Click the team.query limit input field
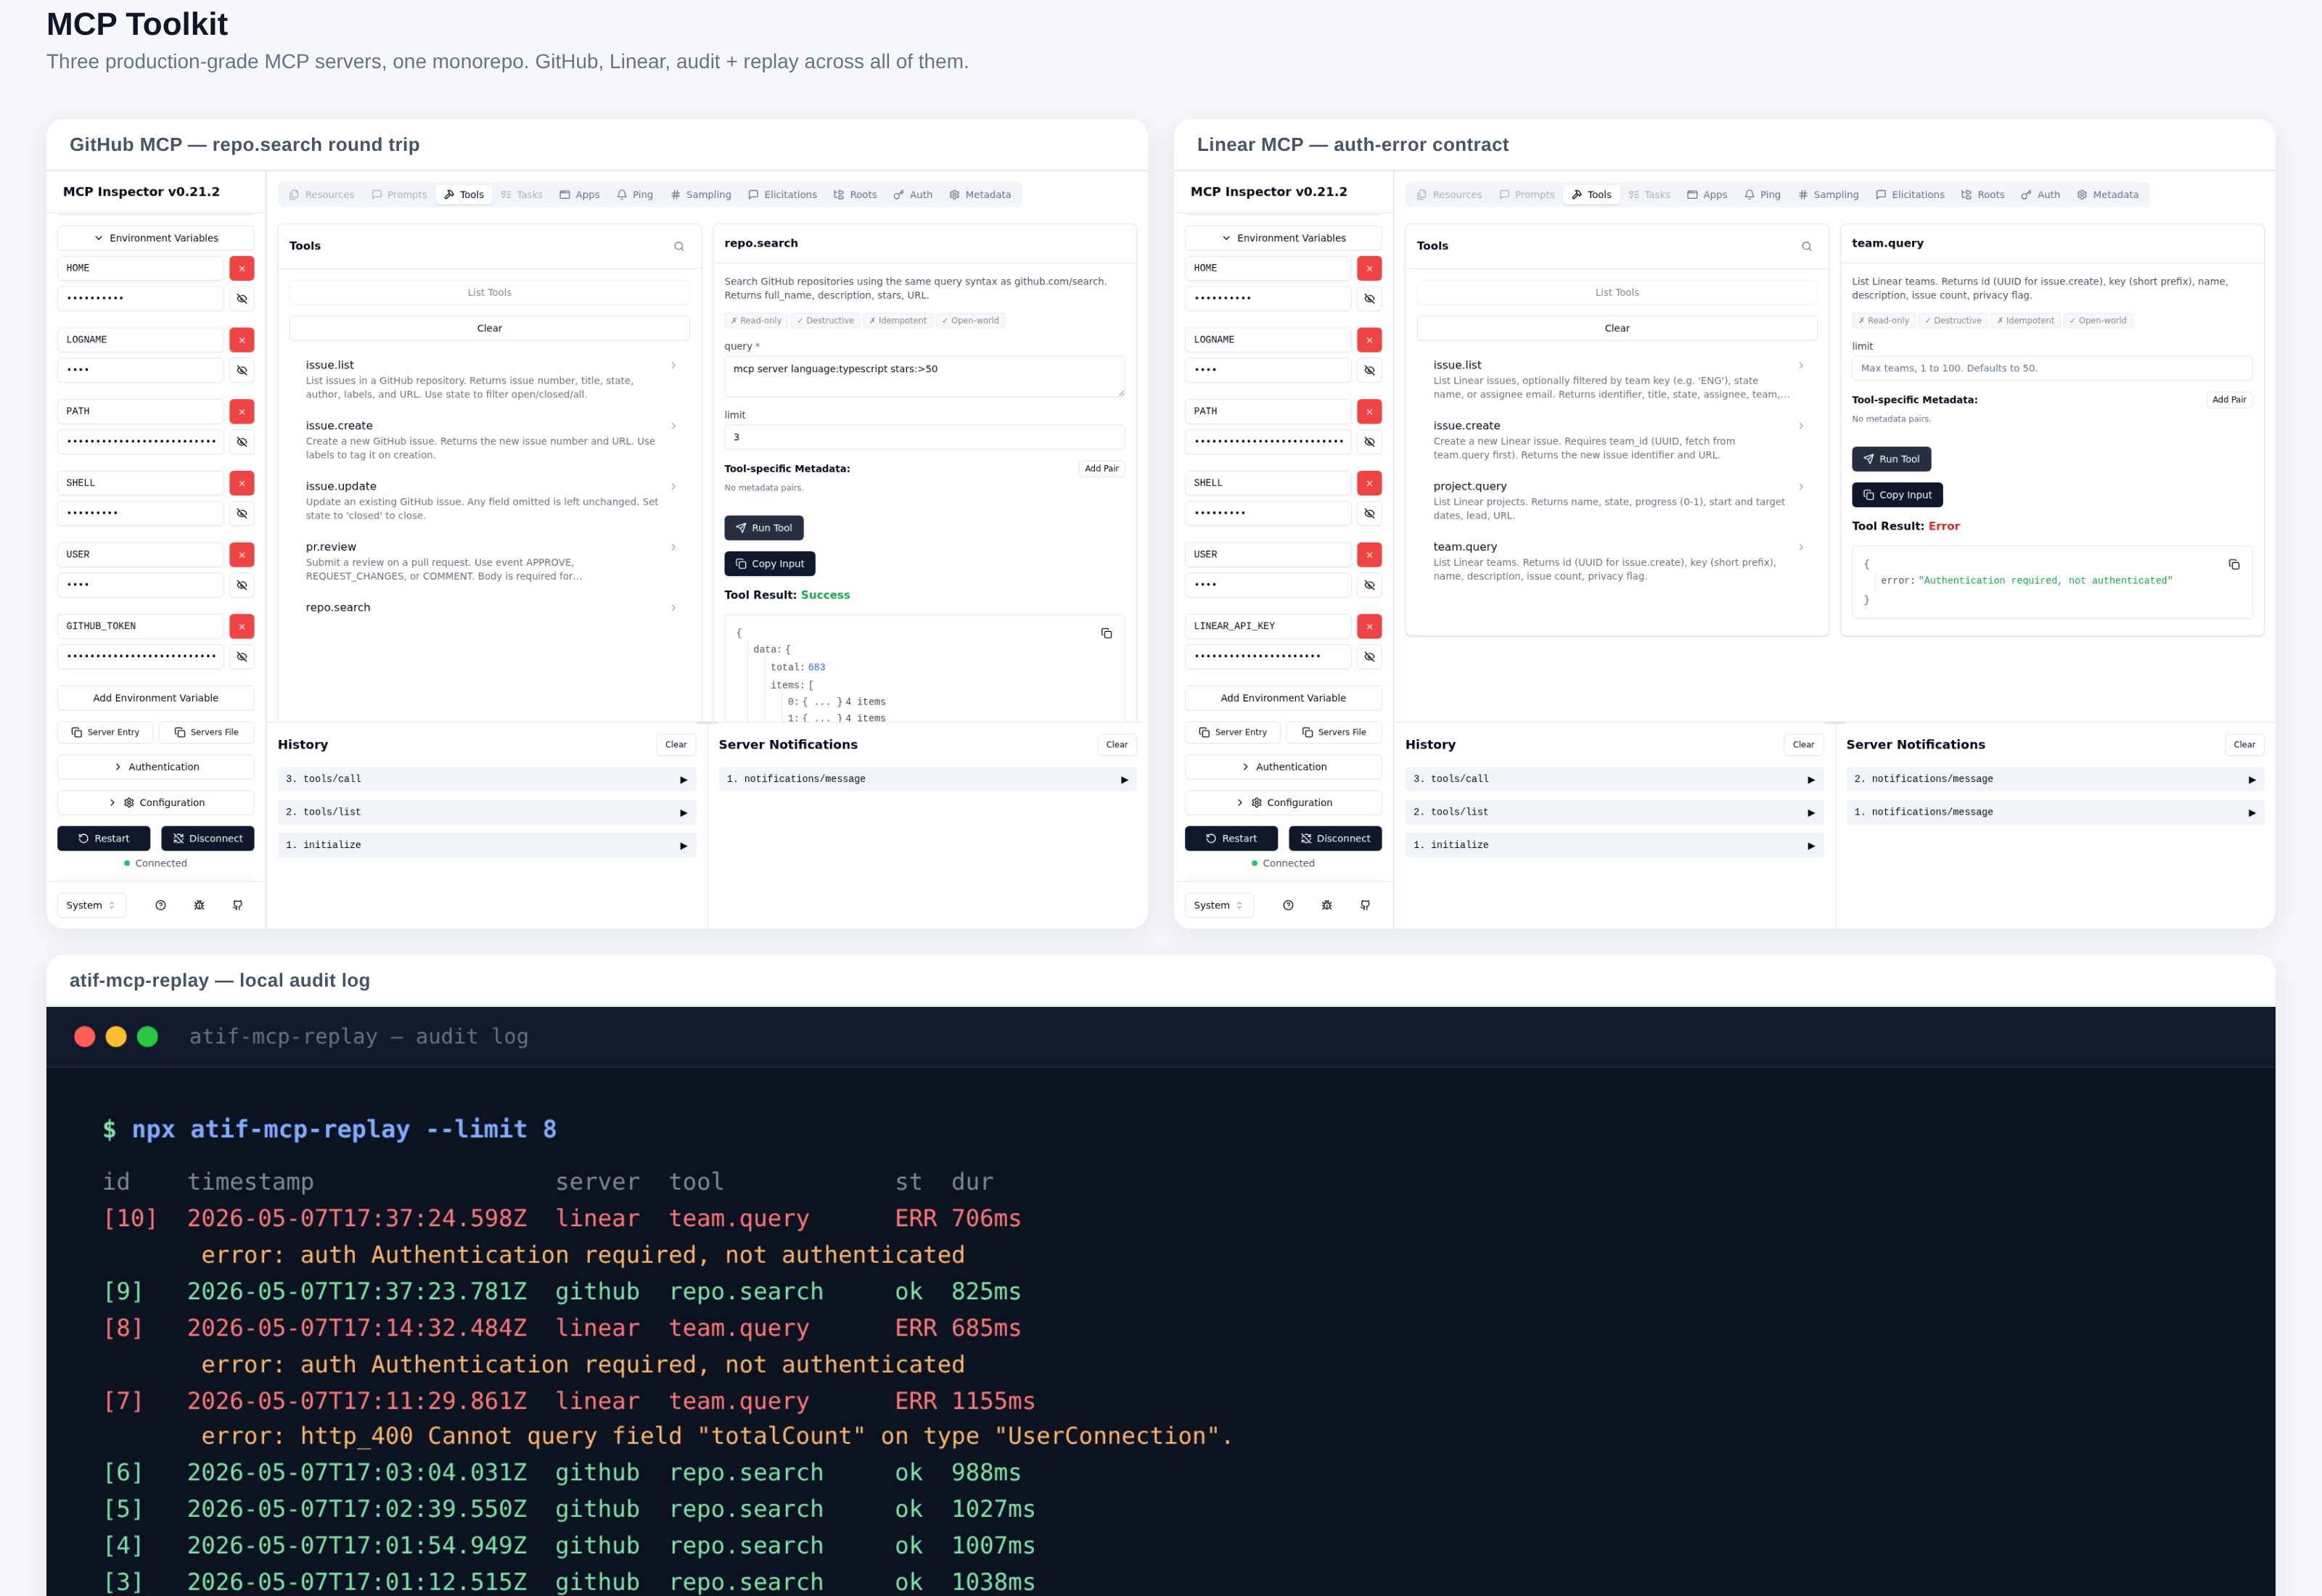 (x=2051, y=368)
